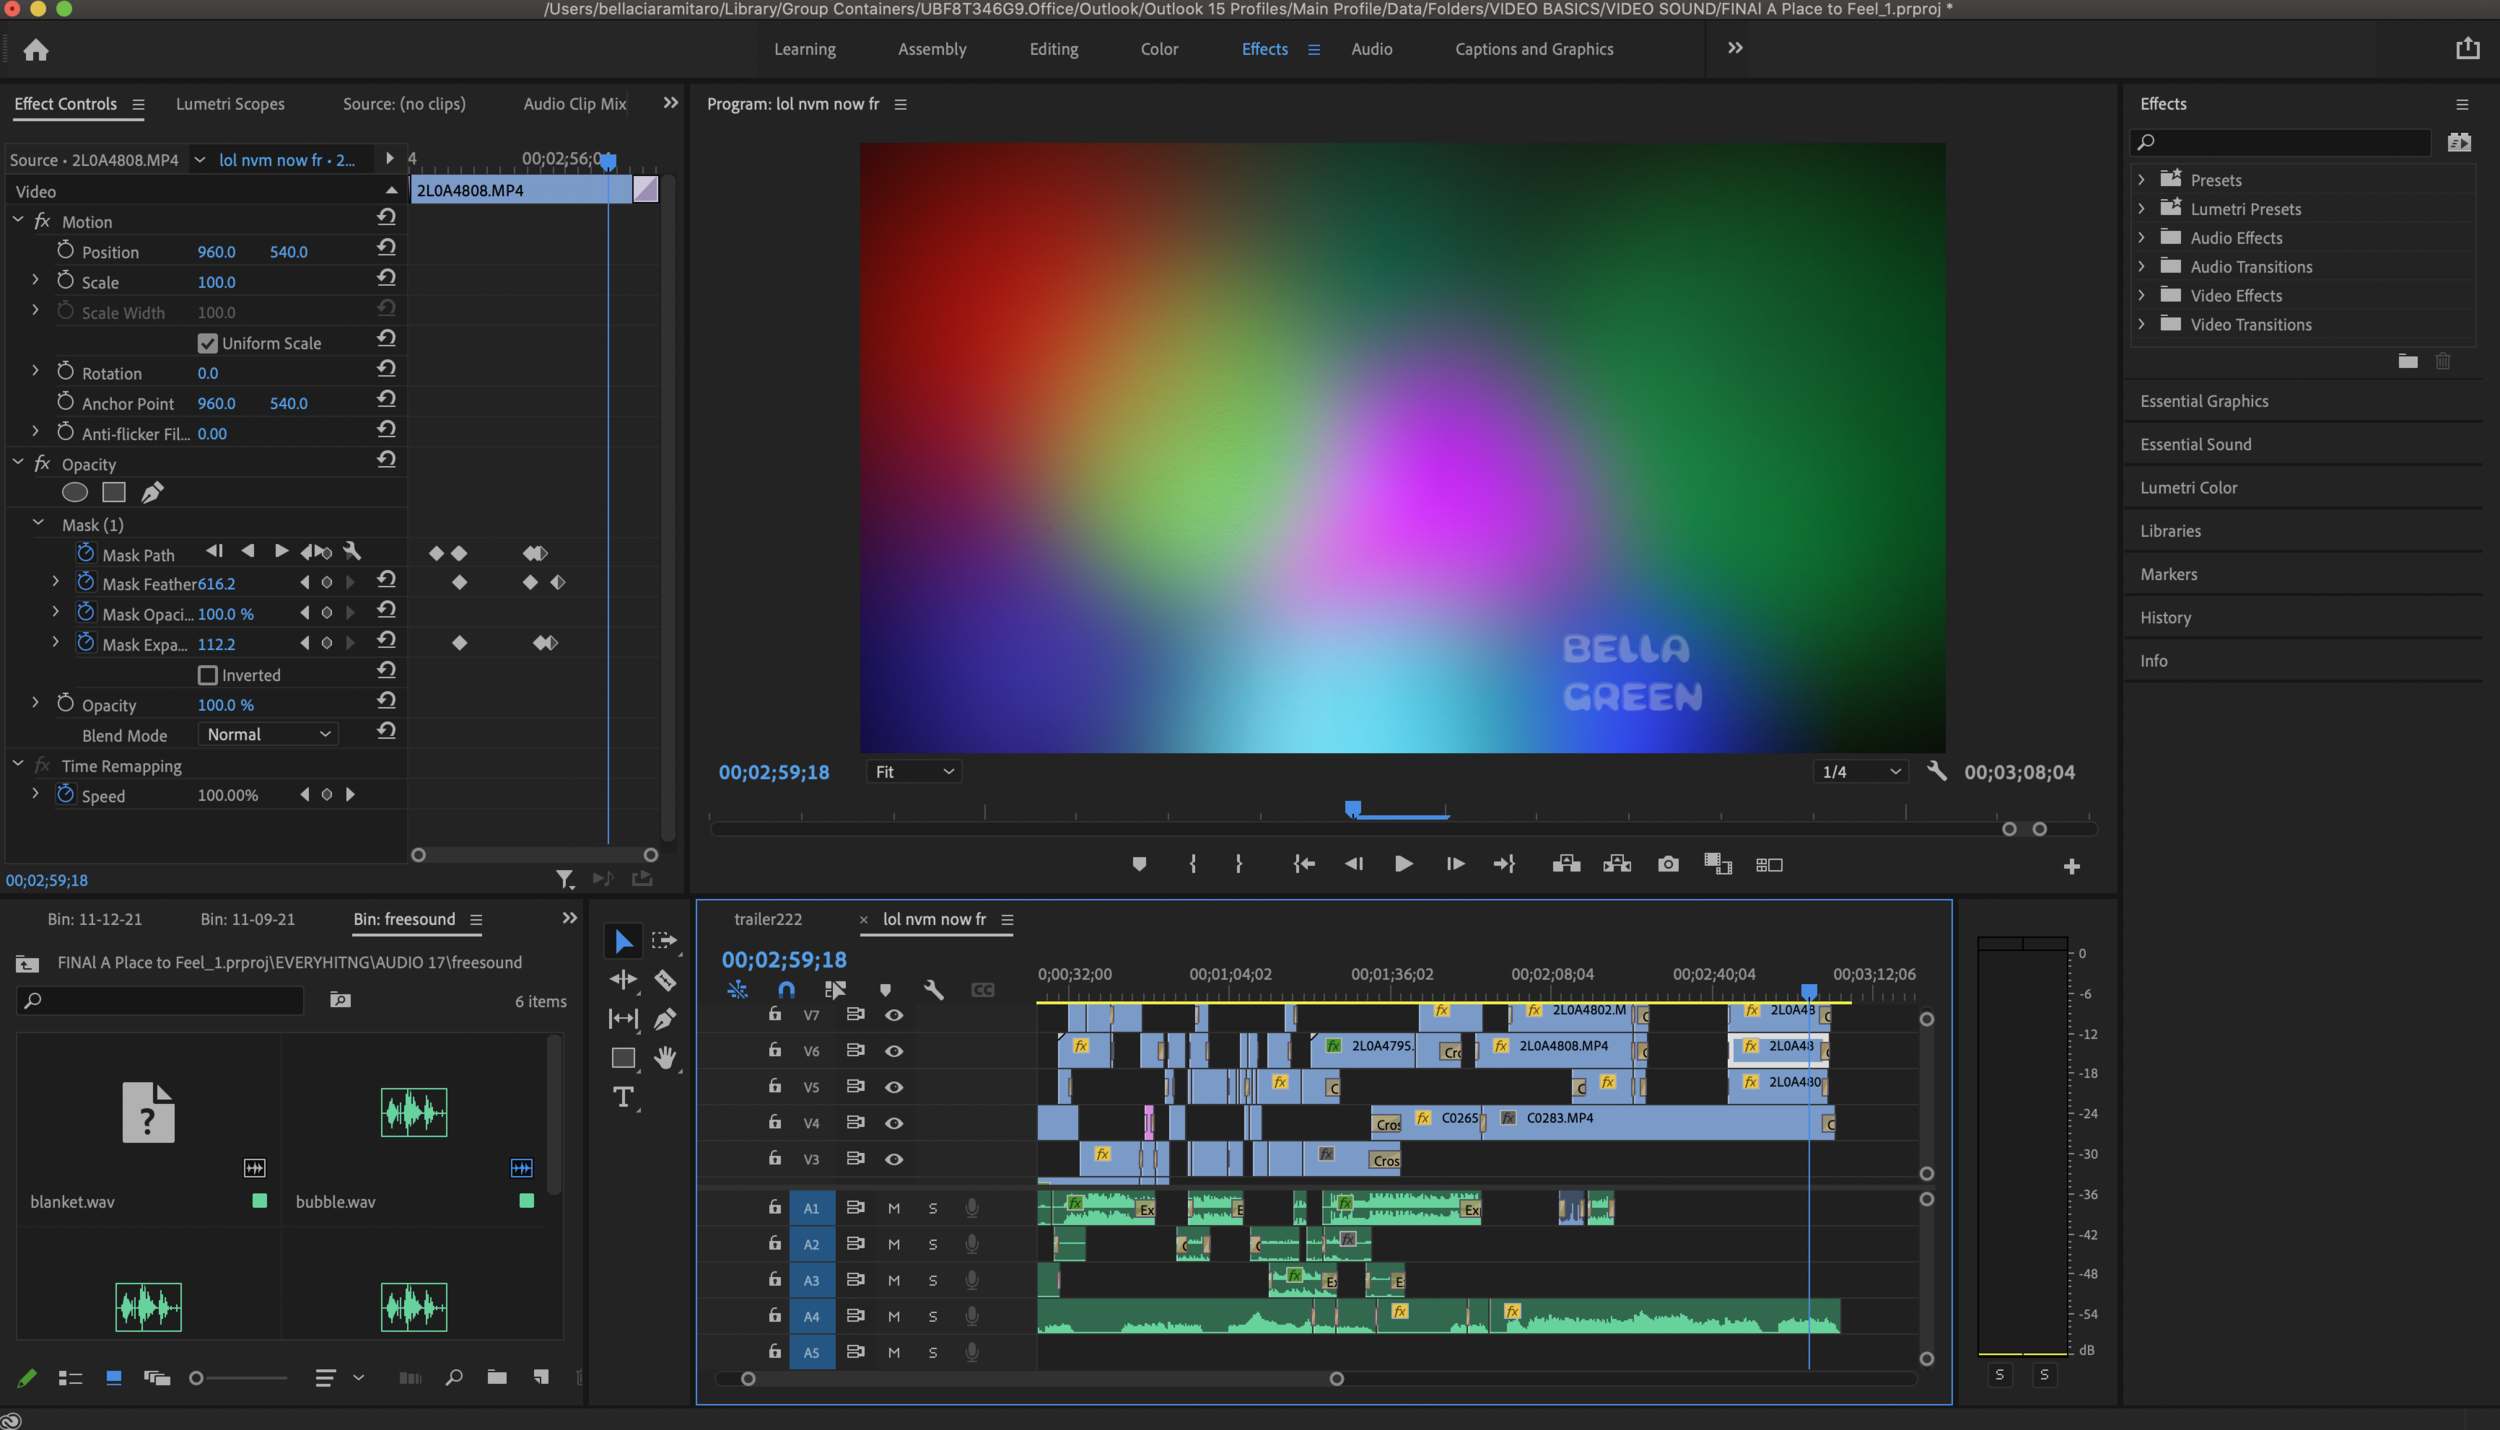Click the Export Frame camera icon
2500x1430 pixels.
click(x=1667, y=864)
